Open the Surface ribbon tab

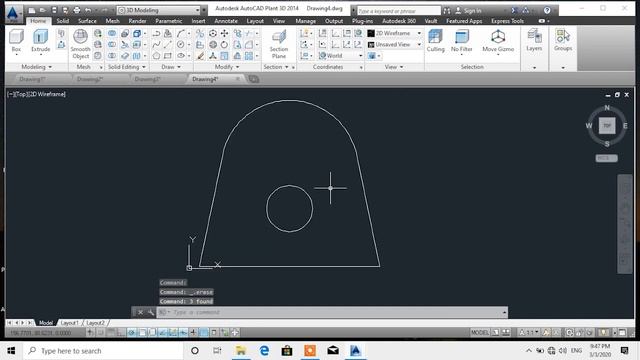tap(87, 21)
